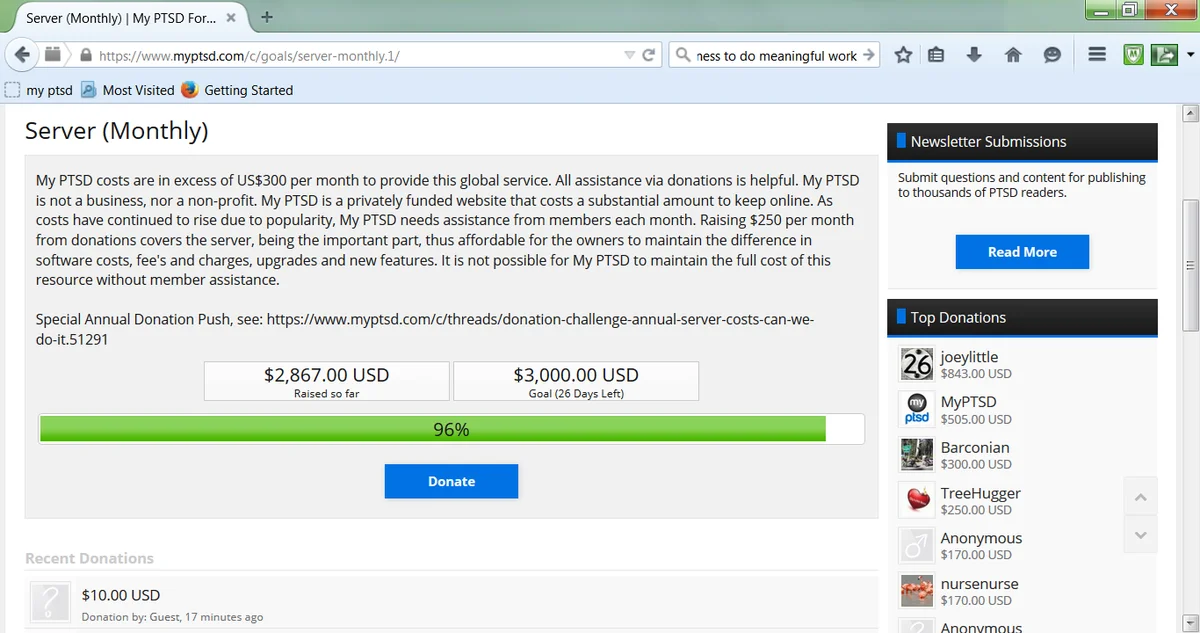Click the Anonymous $170.00 donor avatar

(x=917, y=545)
